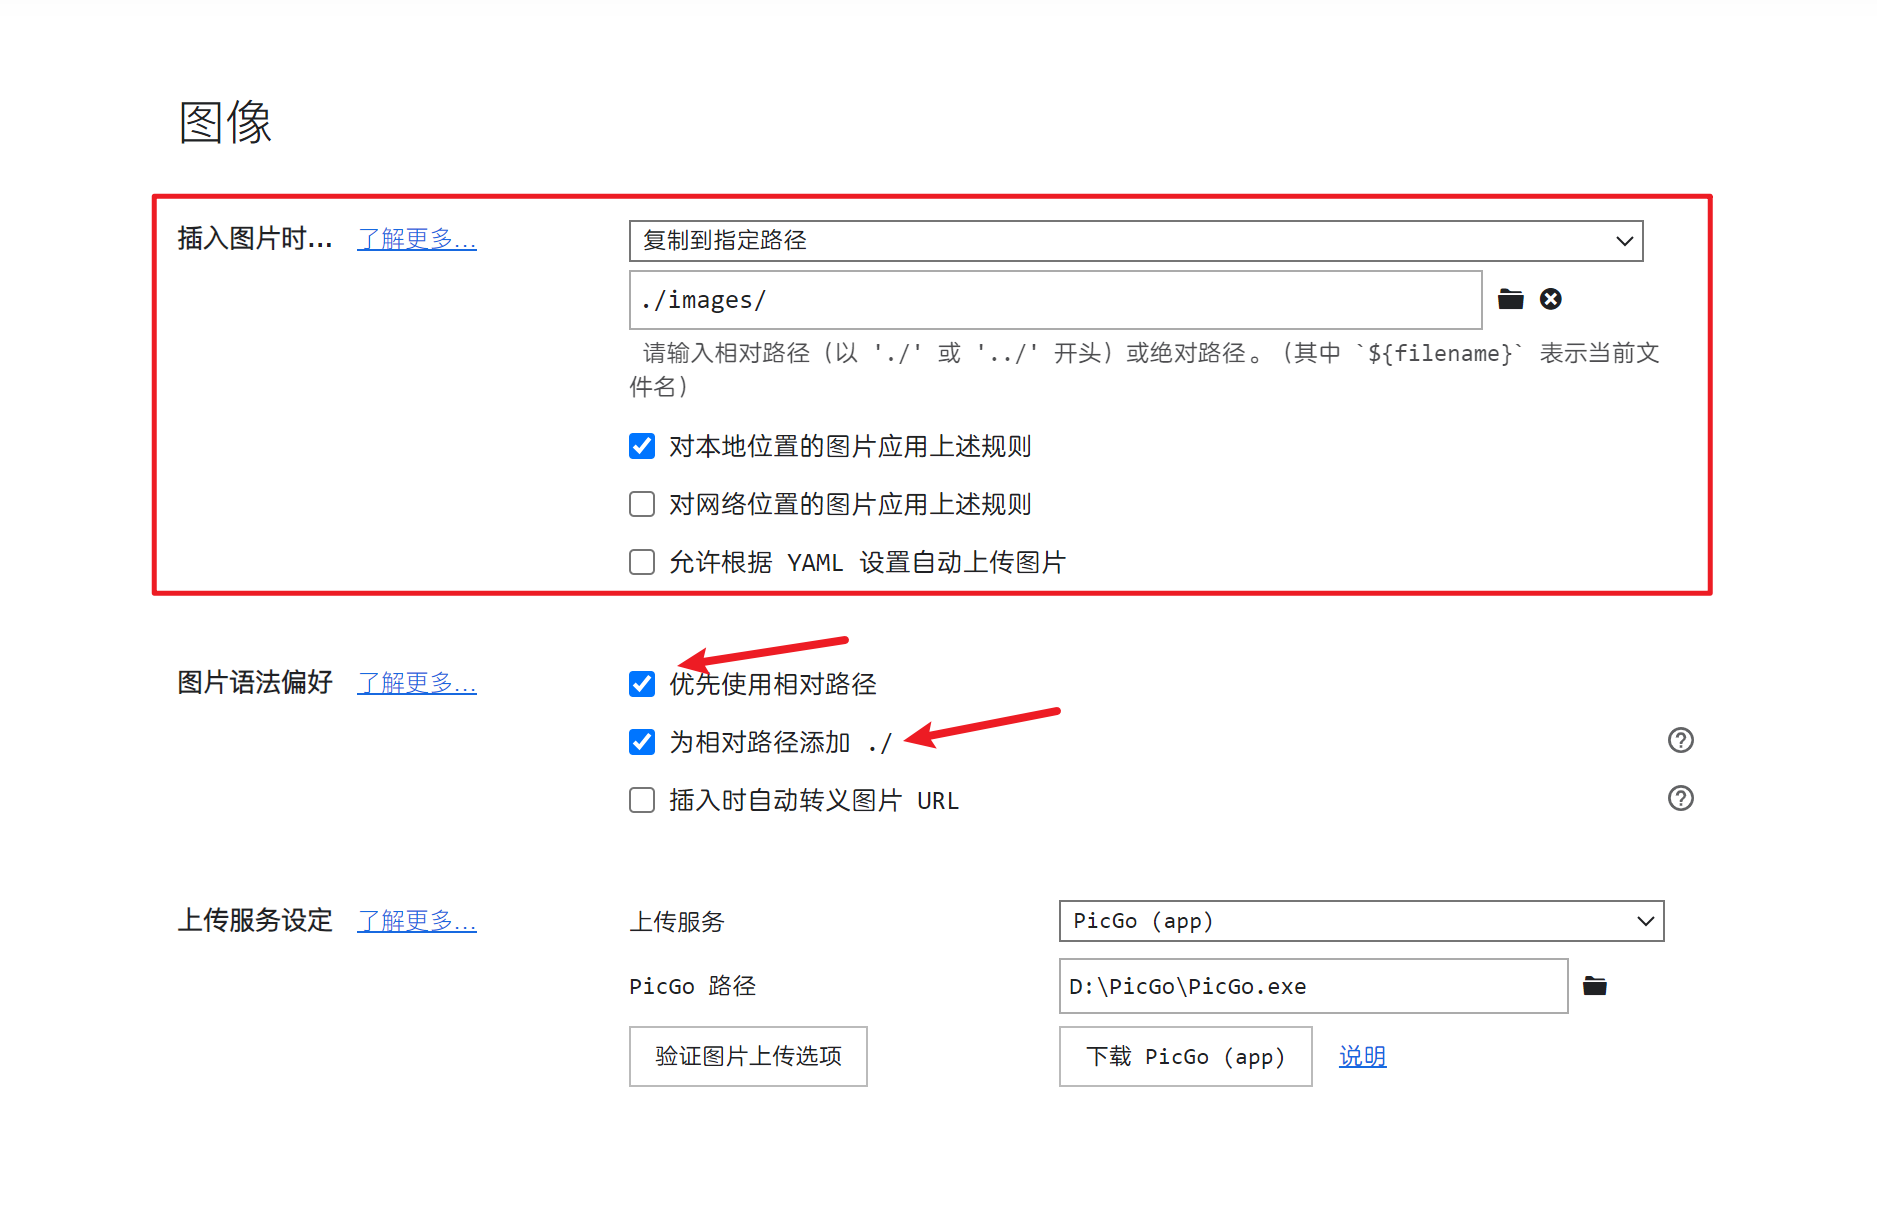
Task: Toggle 为相对路径添加 ./ checkbox
Action: coord(642,742)
